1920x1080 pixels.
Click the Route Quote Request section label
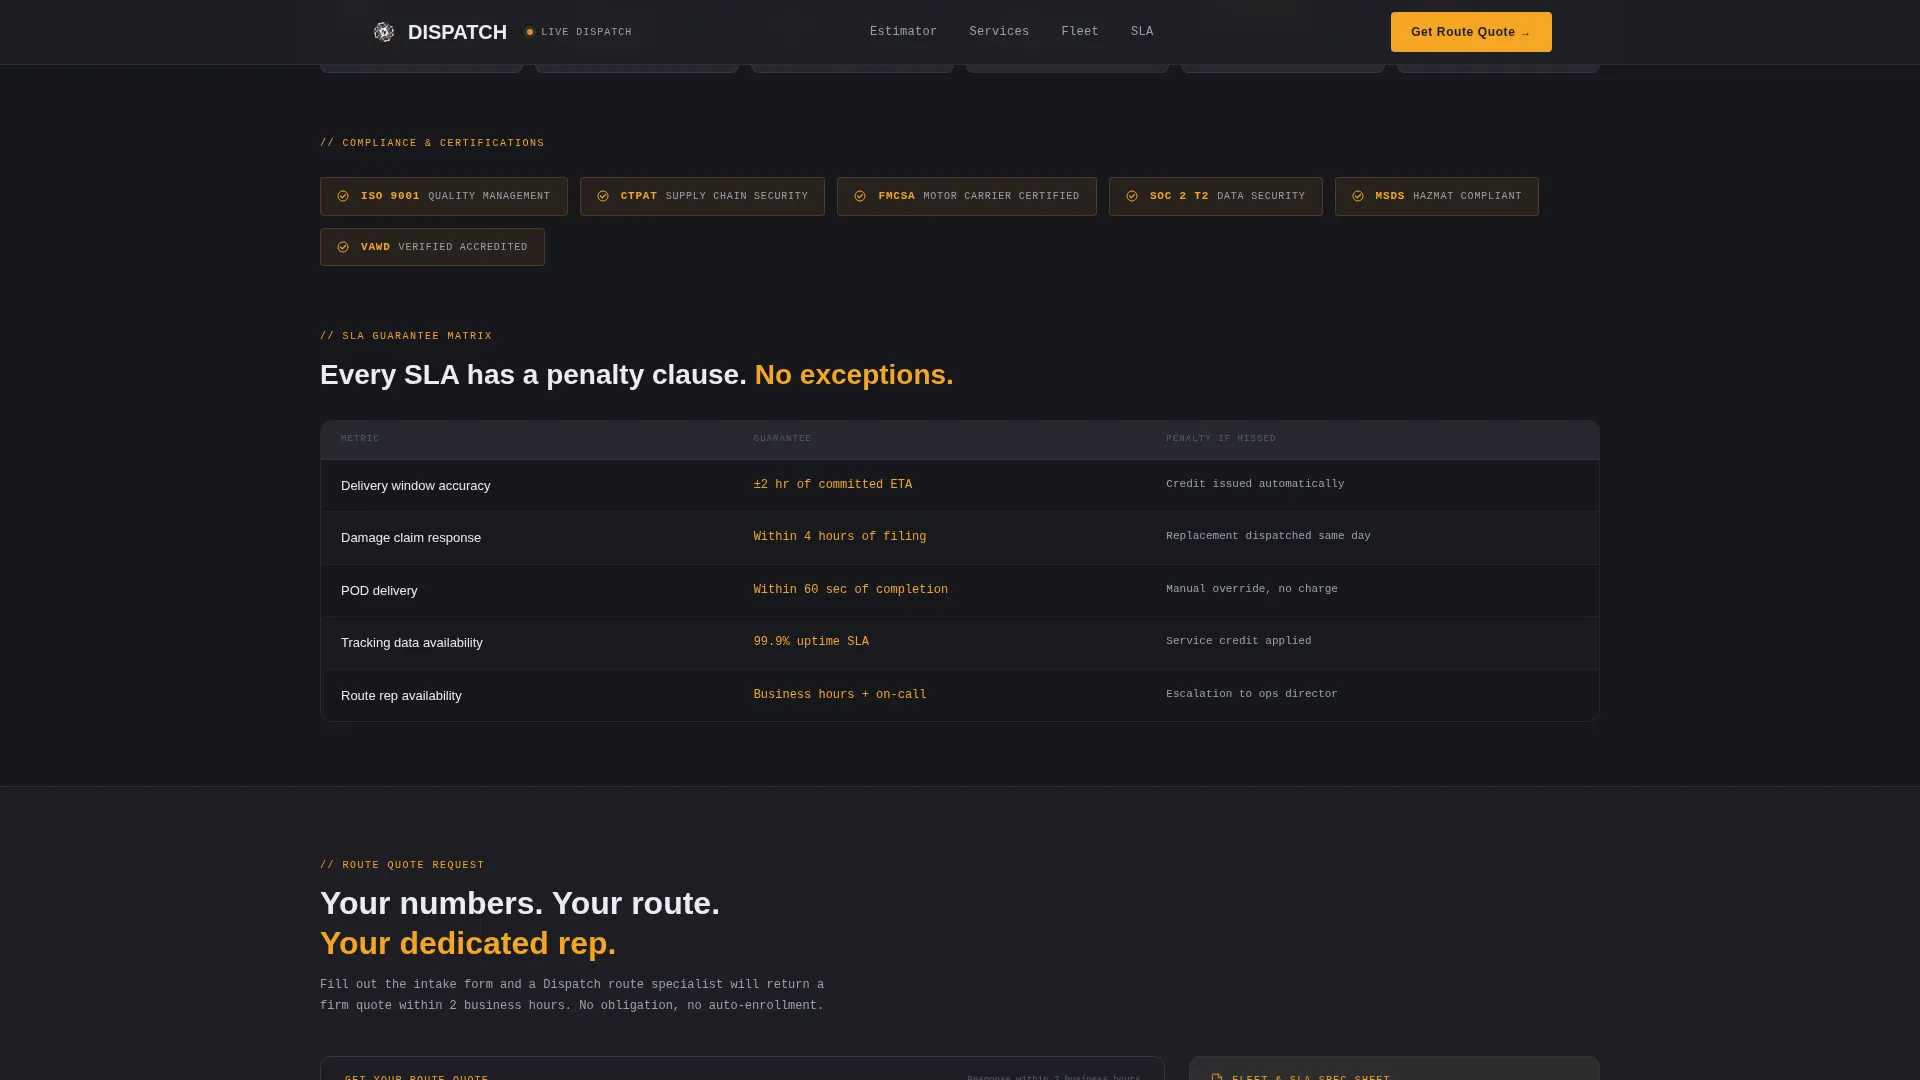[x=402, y=865]
